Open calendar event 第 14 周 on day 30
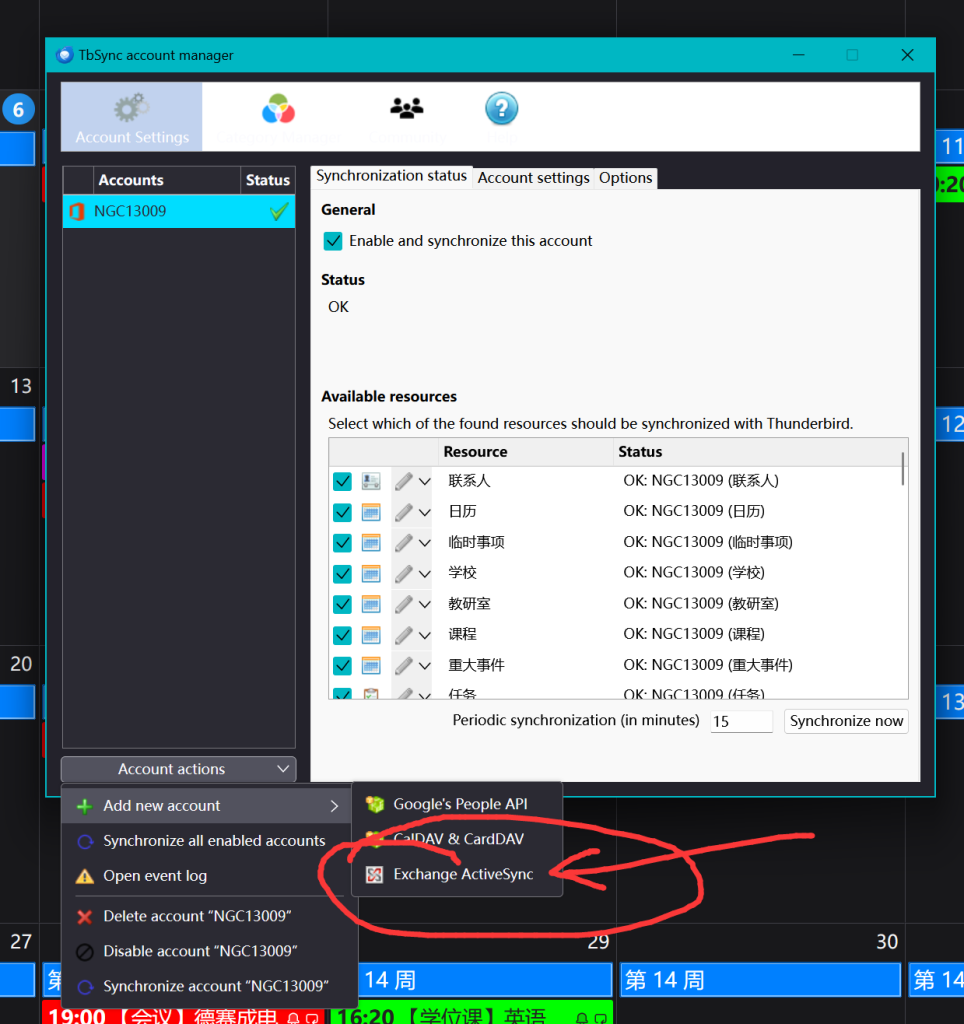Viewport: 964px width, 1024px height. pyautogui.click(x=760, y=980)
